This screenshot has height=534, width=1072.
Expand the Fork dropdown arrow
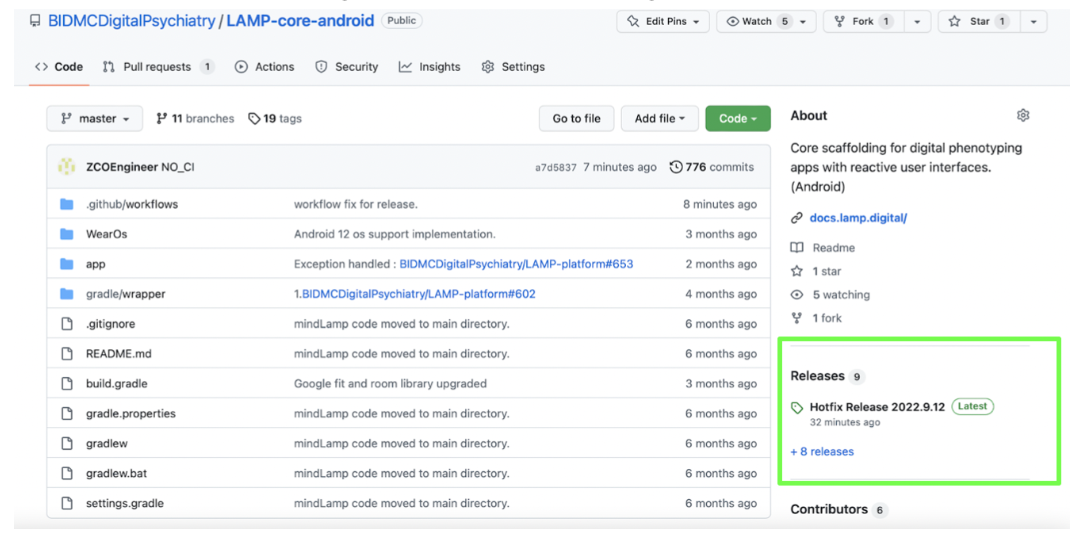(x=917, y=22)
